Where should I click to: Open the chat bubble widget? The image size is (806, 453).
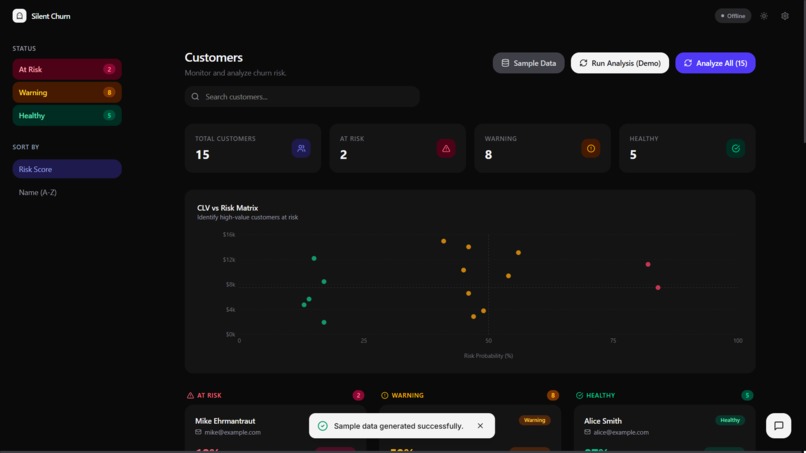(x=778, y=426)
